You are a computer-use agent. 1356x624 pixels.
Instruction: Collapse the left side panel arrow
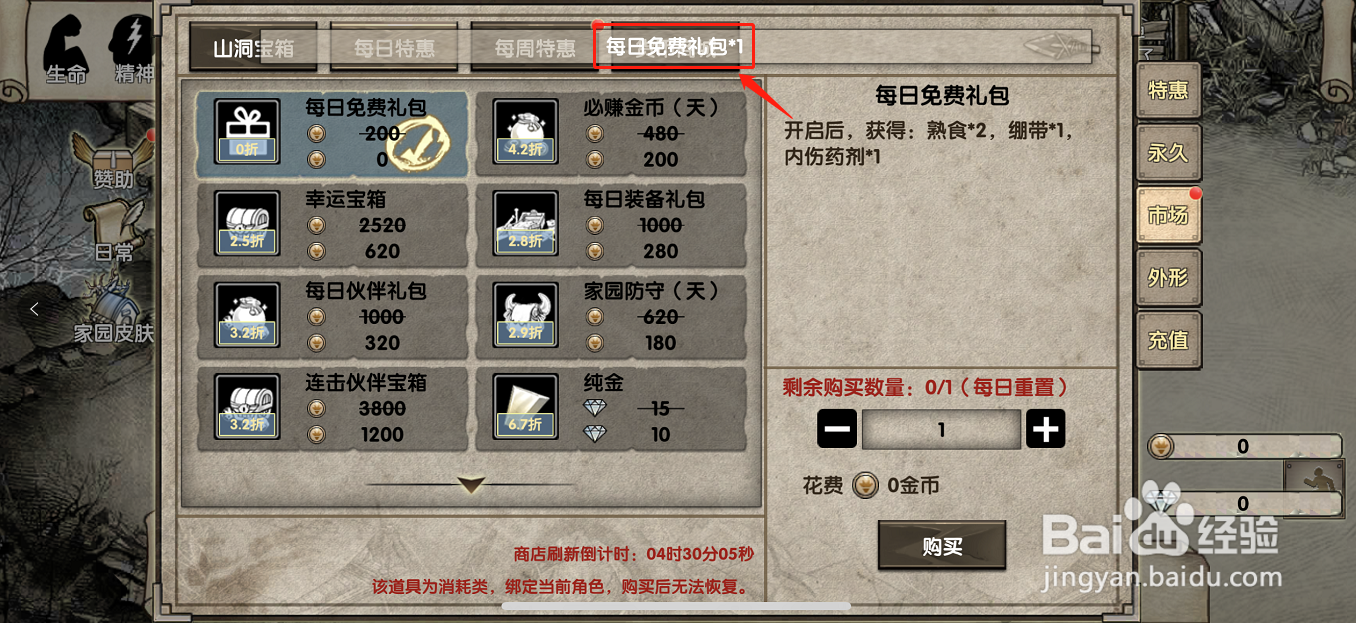(x=34, y=309)
